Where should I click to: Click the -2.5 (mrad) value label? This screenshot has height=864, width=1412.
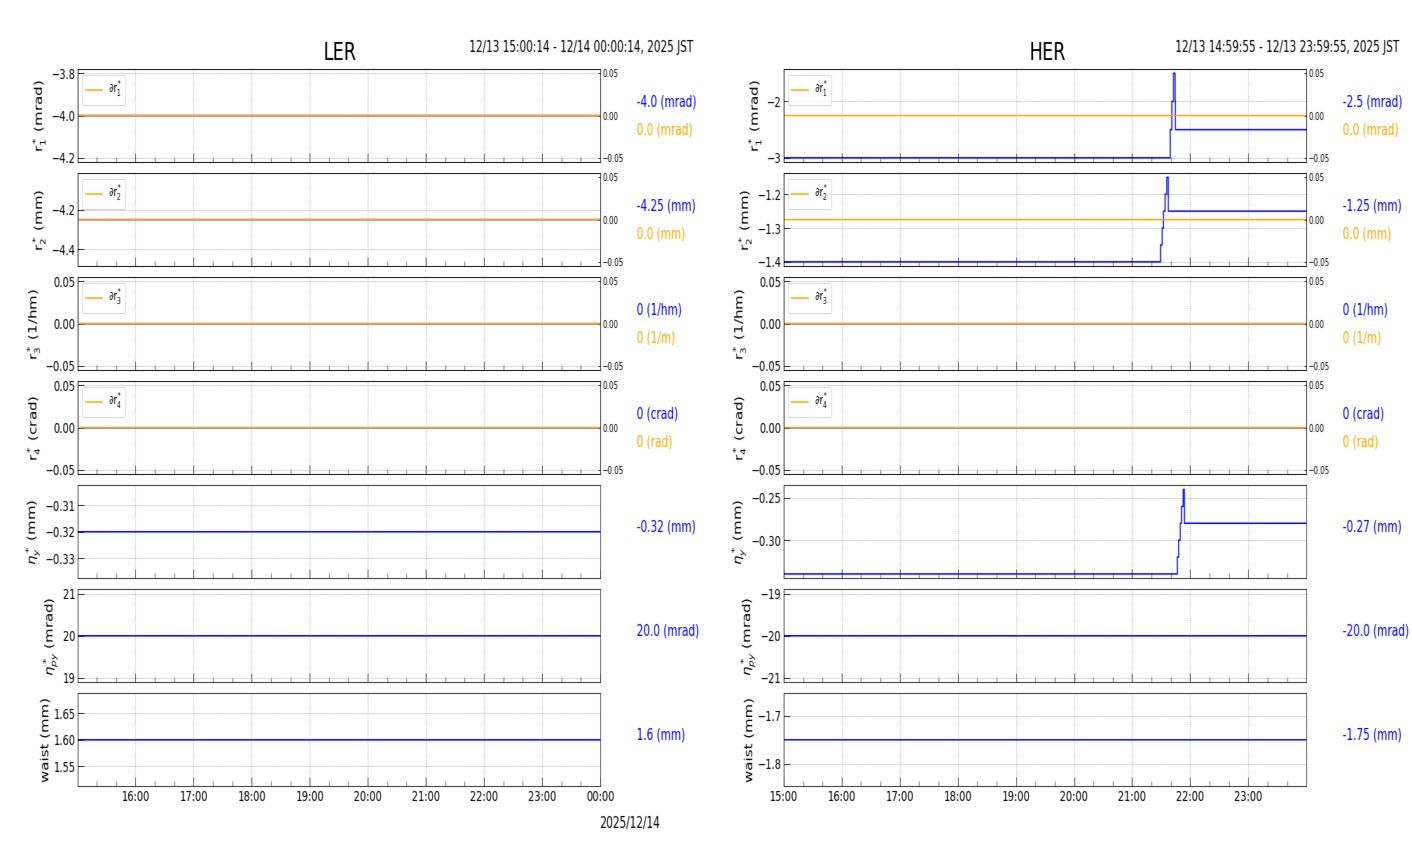pos(1371,102)
